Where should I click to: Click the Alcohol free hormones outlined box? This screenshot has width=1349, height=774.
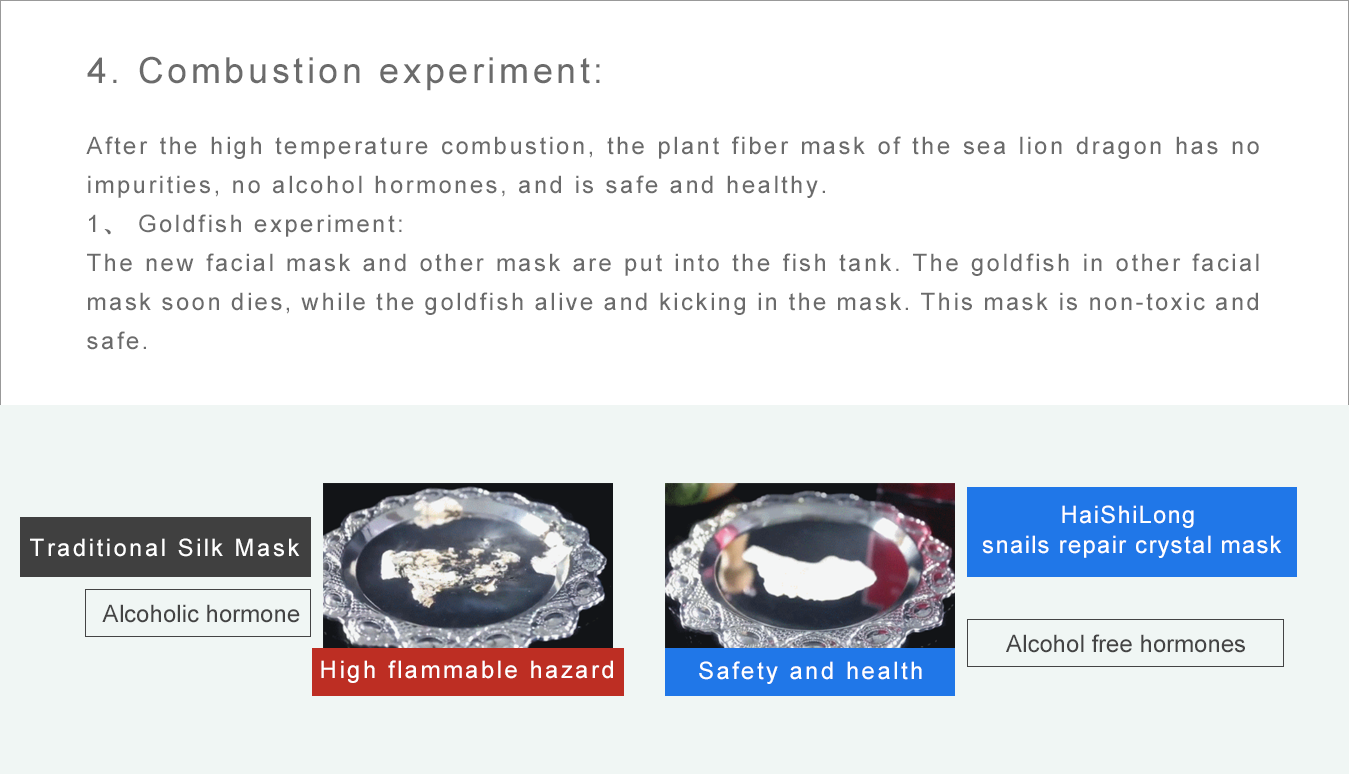point(1125,643)
